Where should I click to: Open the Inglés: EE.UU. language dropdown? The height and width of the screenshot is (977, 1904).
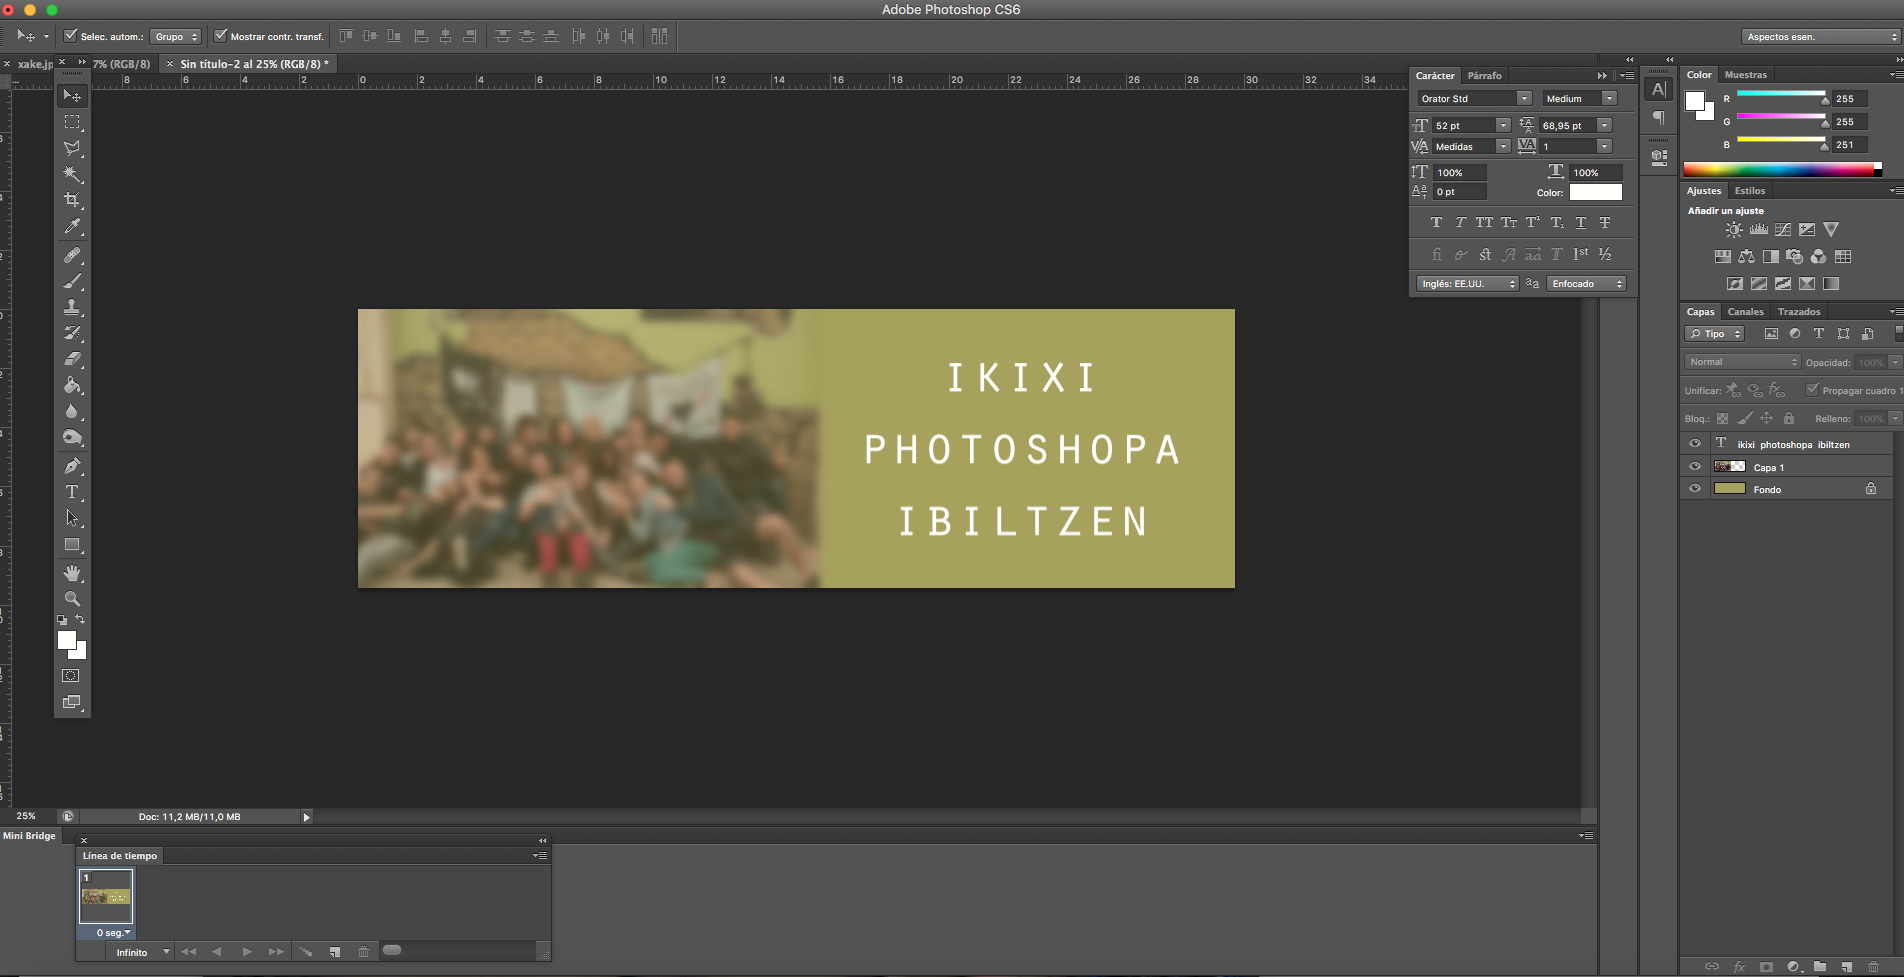(x=1467, y=284)
